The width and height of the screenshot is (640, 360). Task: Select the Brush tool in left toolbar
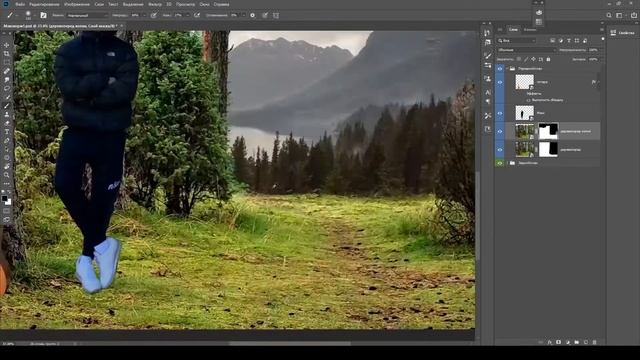tap(7, 106)
